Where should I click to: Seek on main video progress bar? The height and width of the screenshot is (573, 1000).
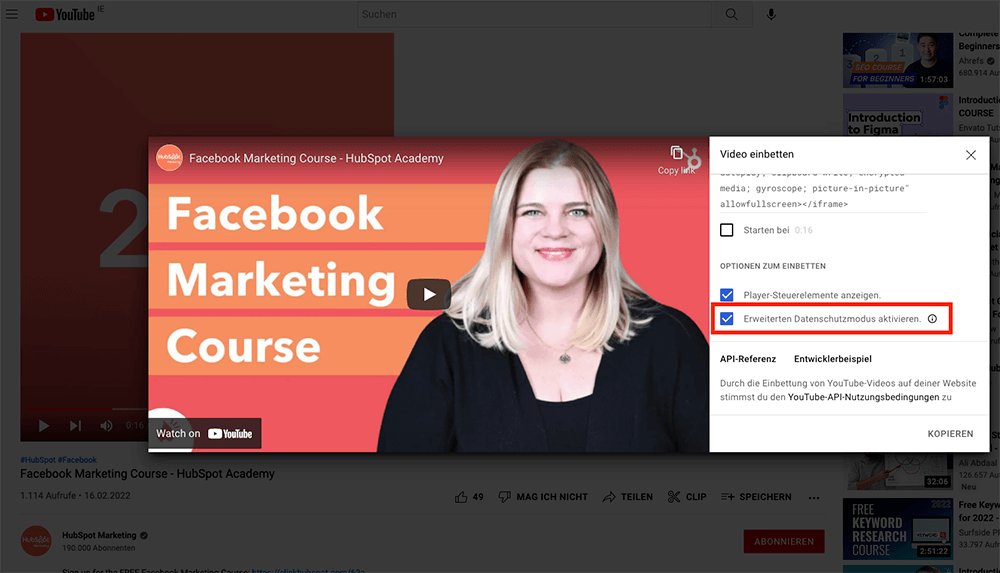[x=84, y=408]
